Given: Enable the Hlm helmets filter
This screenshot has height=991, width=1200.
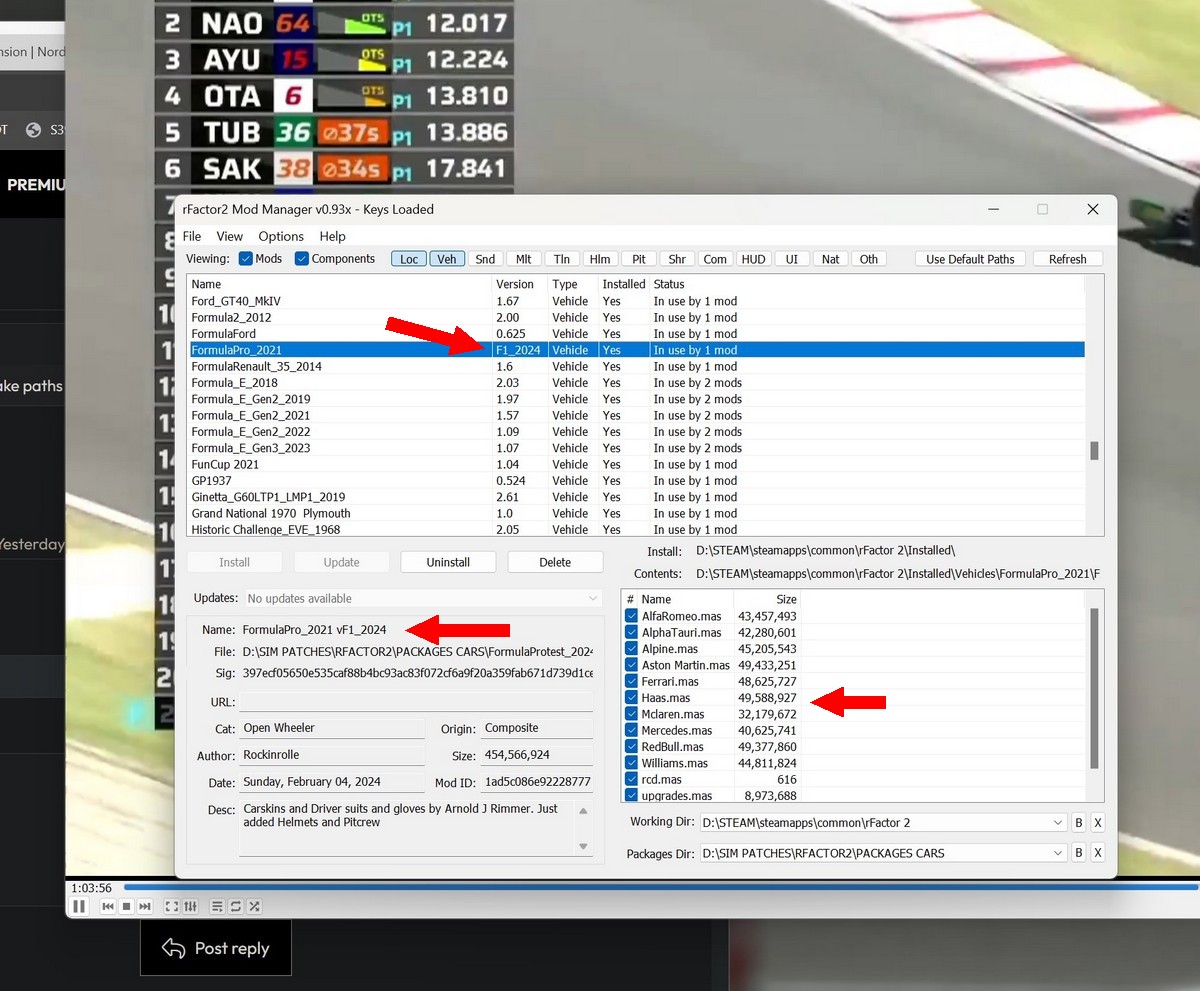Looking at the screenshot, I should [x=600, y=259].
